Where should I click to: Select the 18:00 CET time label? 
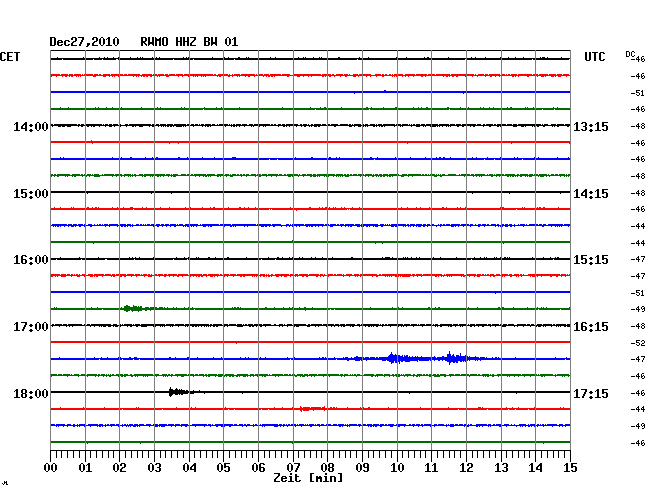(31, 393)
